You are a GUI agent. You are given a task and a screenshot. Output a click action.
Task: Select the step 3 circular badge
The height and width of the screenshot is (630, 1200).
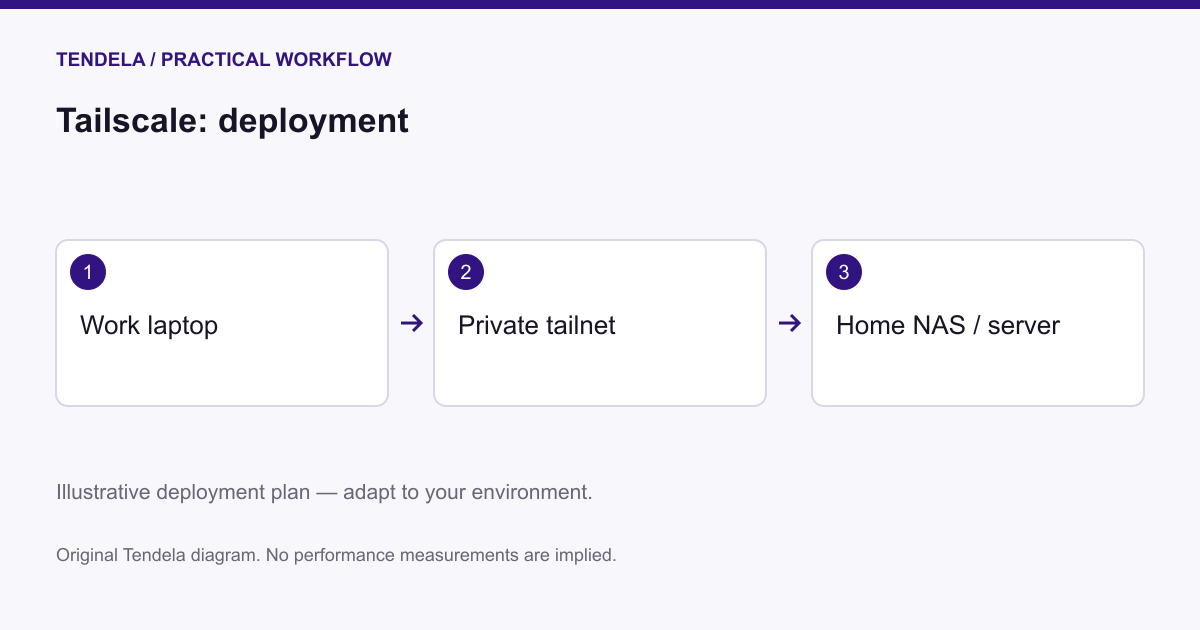tap(844, 272)
